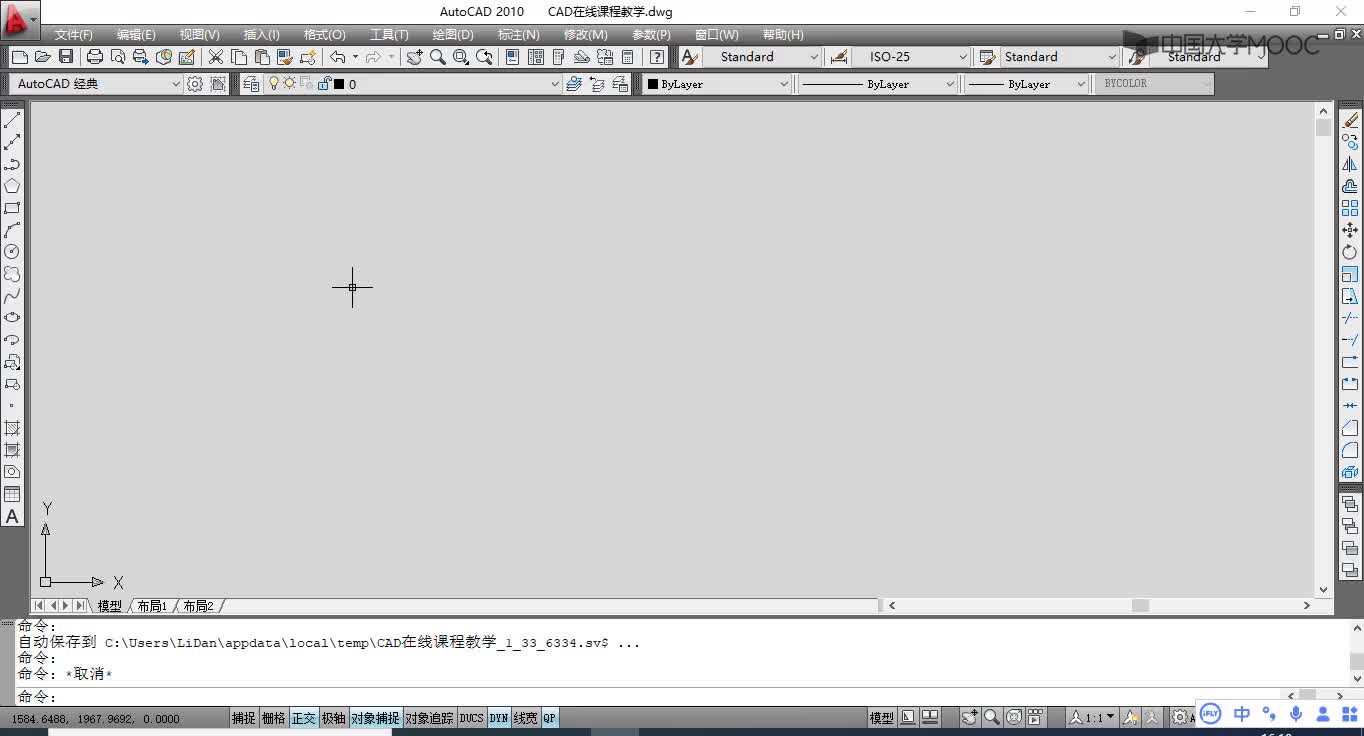The height and width of the screenshot is (736, 1364).
Task: Click the QuickCalc calculator icon
Action: 628,57
